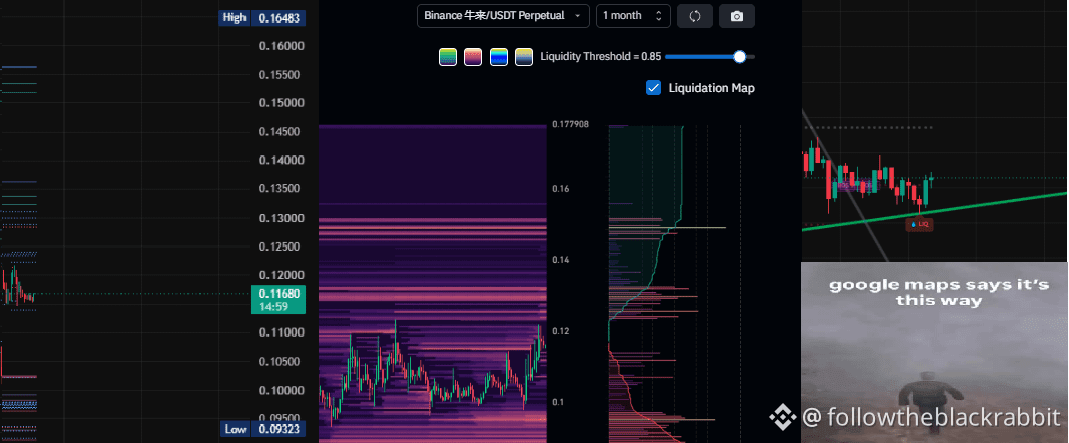The image size is (1069, 443).
Task: Click the 0.177908 top axis value
Action: click(571, 125)
